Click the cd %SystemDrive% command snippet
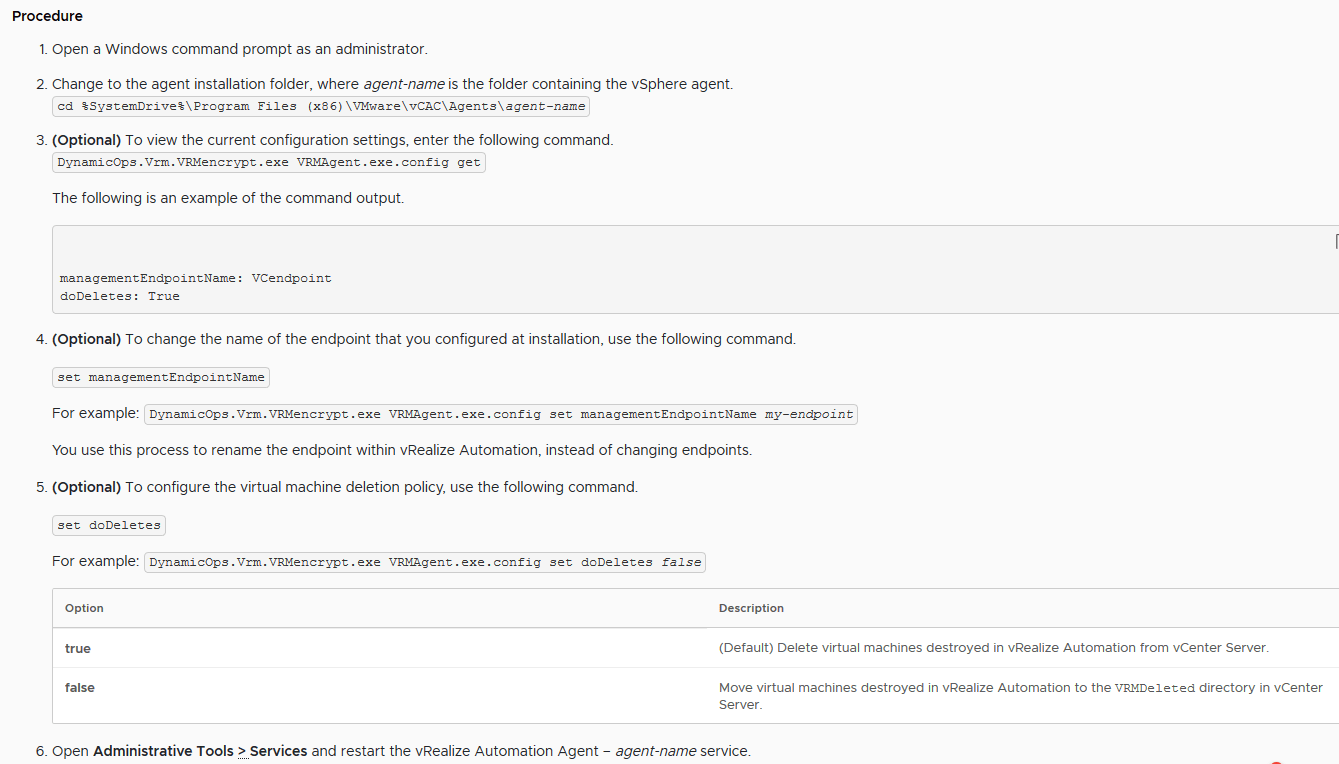The height and width of the screenshot is (764, 1339). click(321, 106)
